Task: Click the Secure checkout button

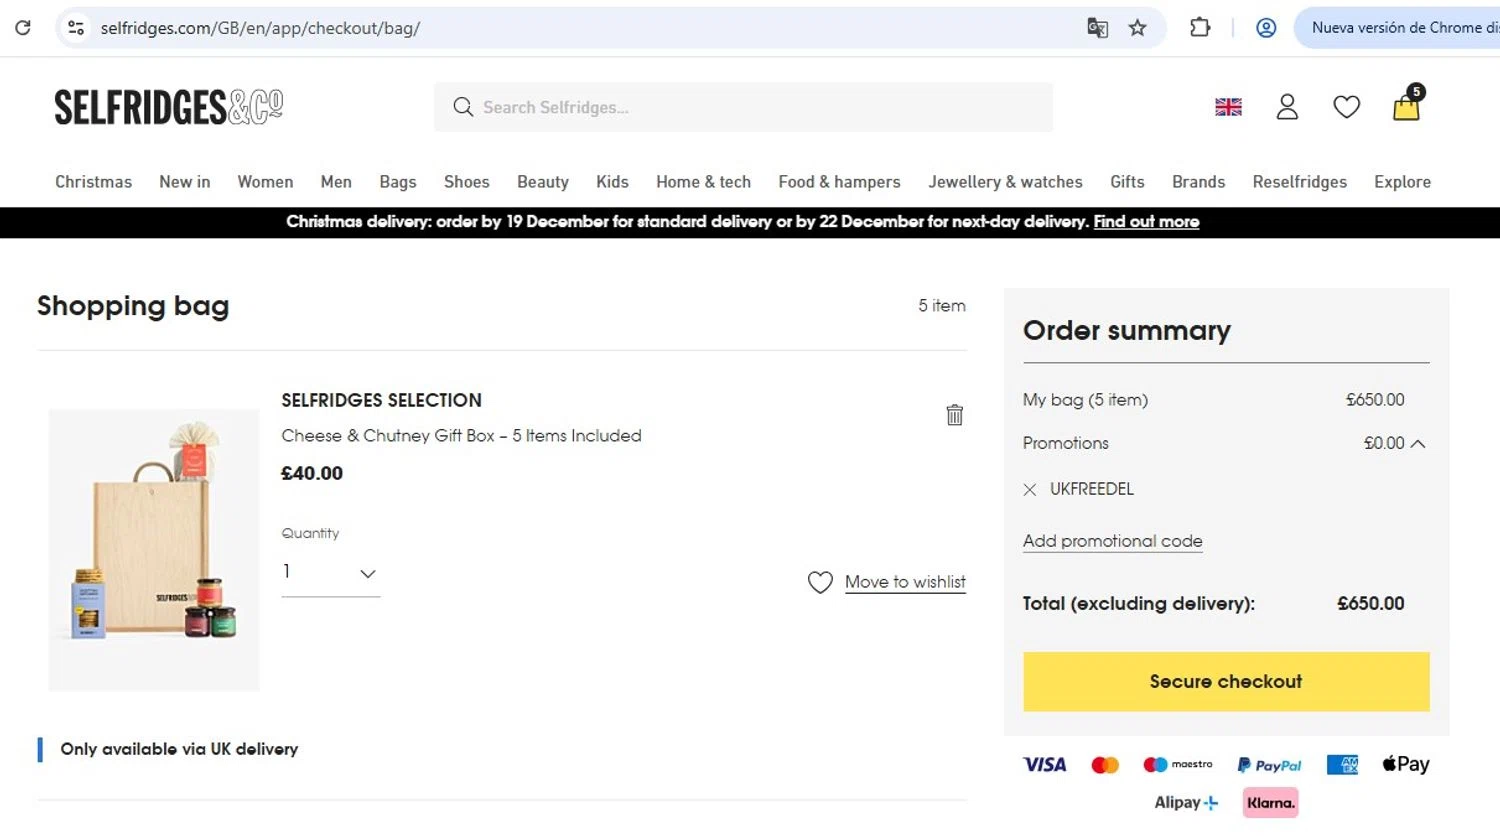Action: point(1226,682)
